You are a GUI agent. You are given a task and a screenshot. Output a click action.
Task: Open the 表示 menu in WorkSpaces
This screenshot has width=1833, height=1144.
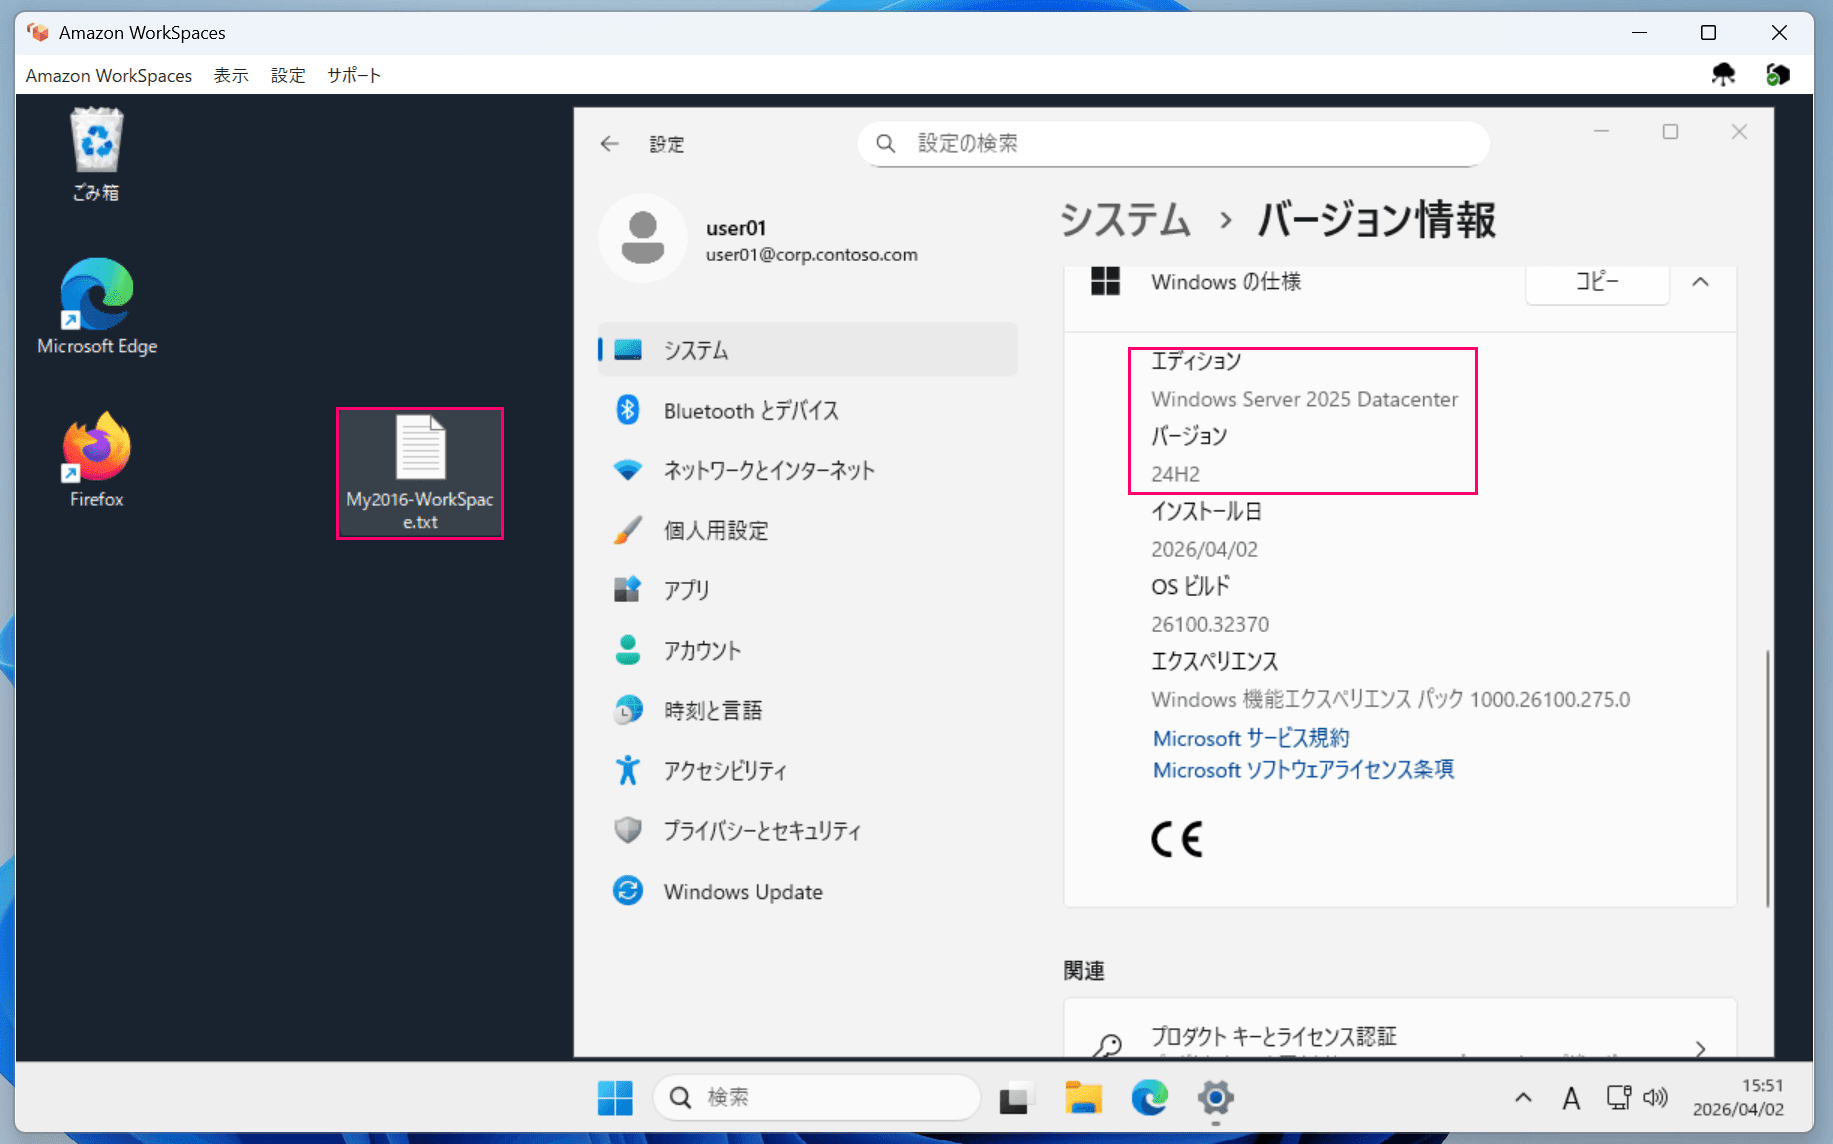(231, 75)
